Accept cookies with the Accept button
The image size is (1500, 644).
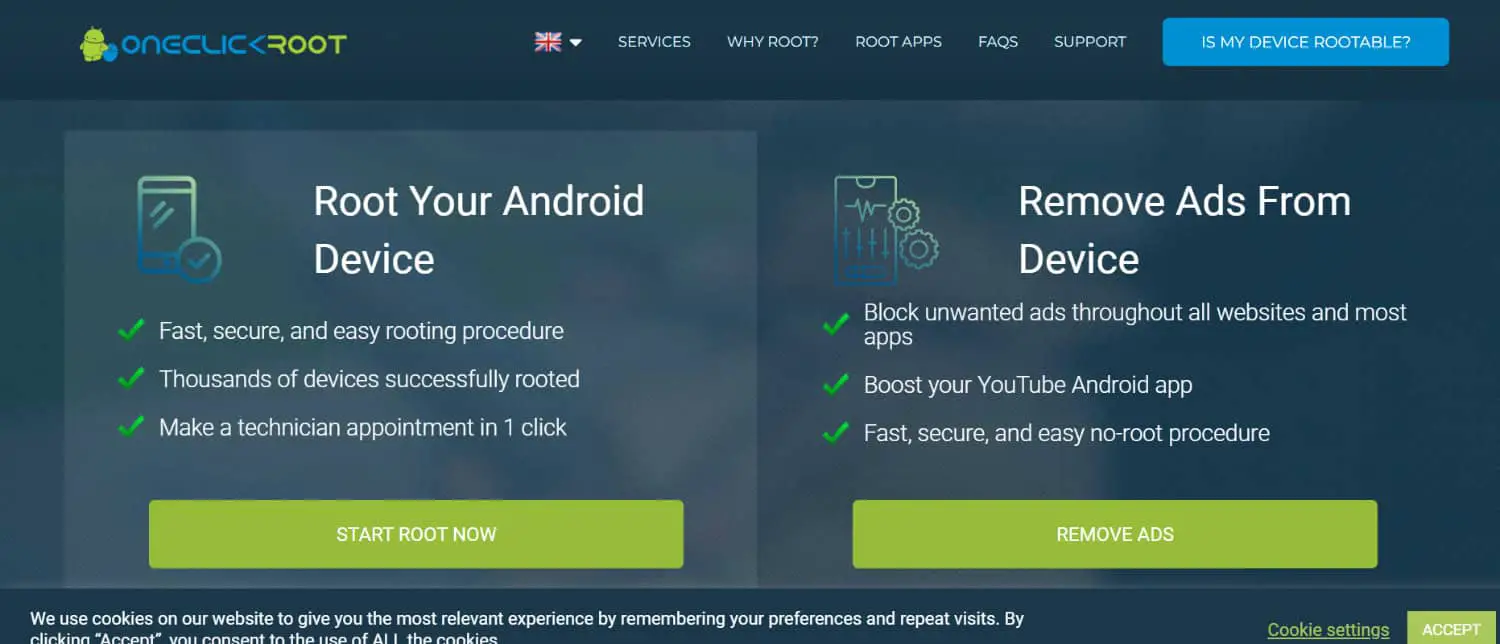click(x=1451, y=628)
